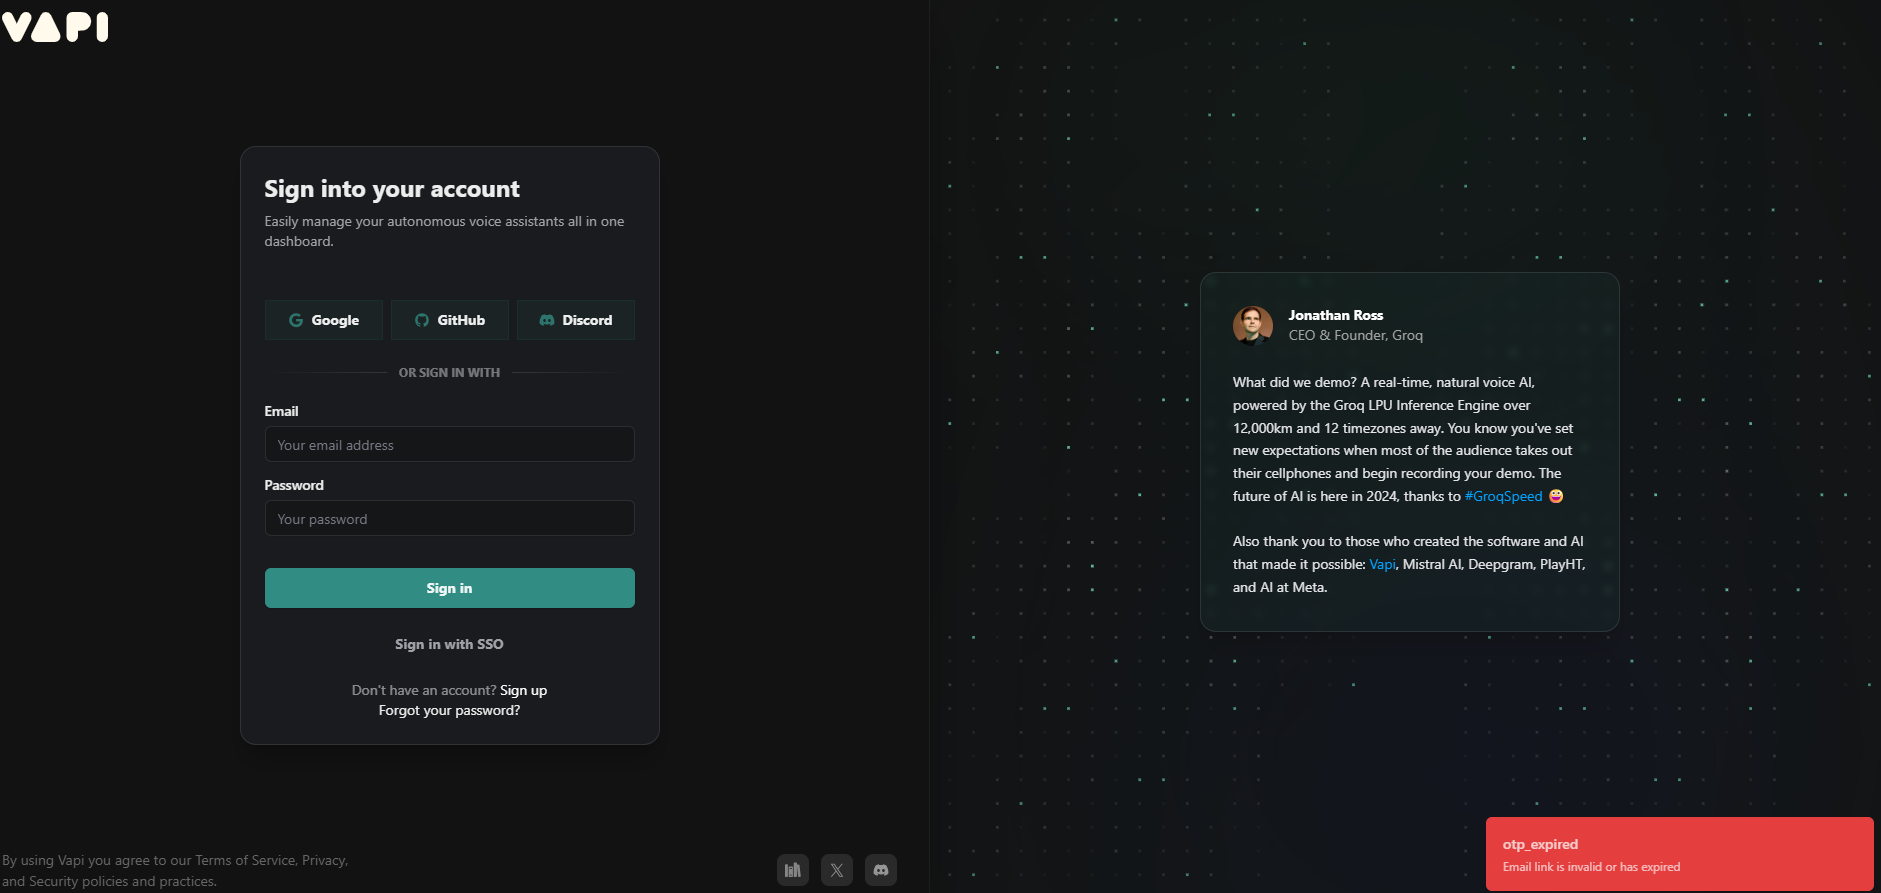1881x893 pixels.
Task: Open the docs library icon in footer
Action: pyautogui.click(x=793, y=870)
